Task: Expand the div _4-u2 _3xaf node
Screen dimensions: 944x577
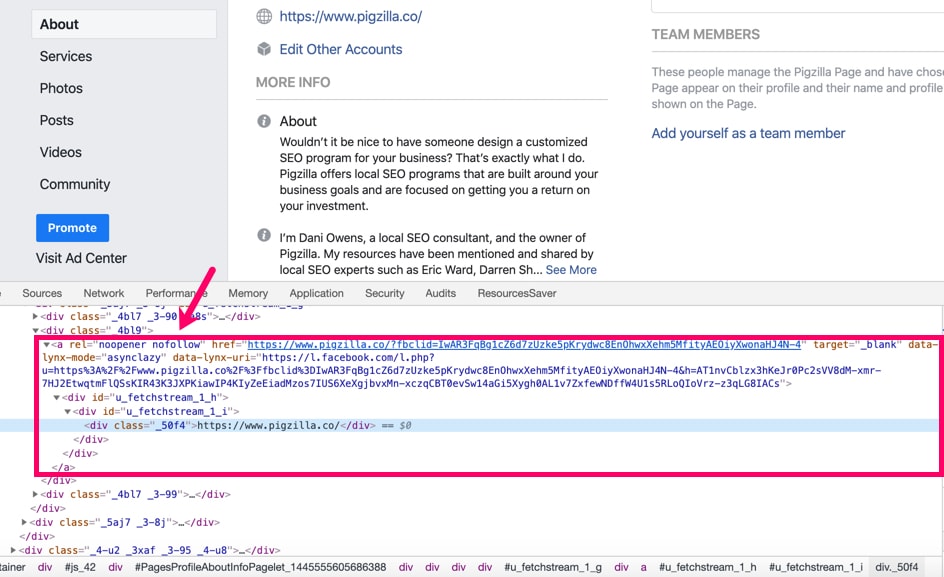Action: (x=13, y=550)
